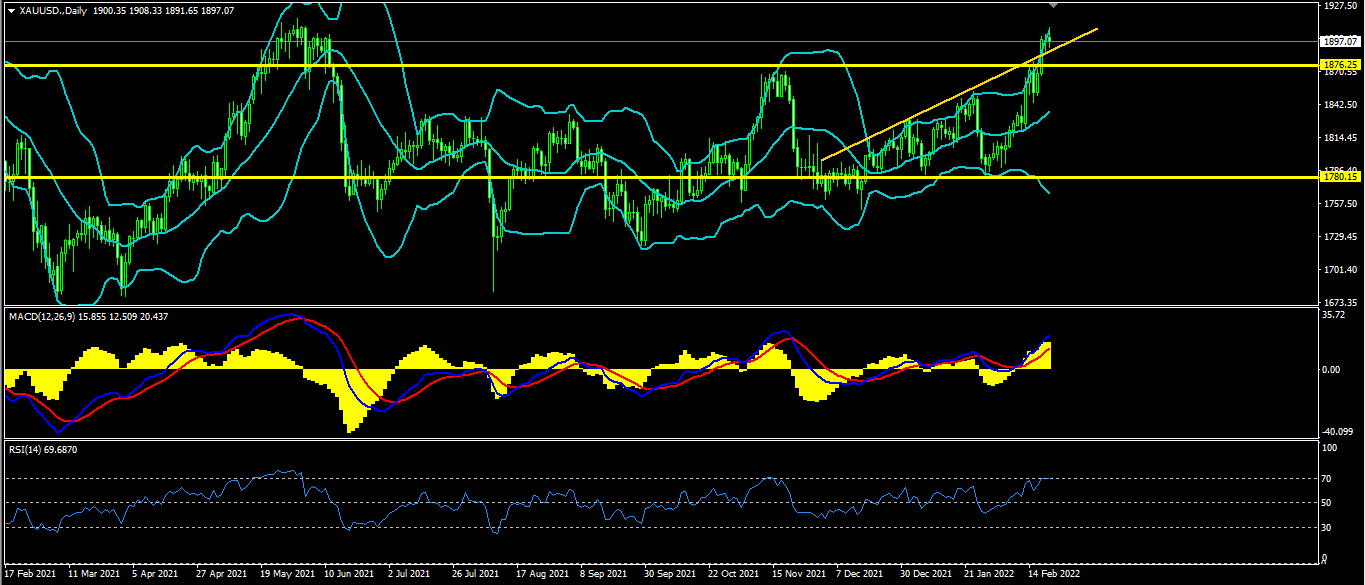Click the -40.099 MACD scale value

coord(1336,432)
